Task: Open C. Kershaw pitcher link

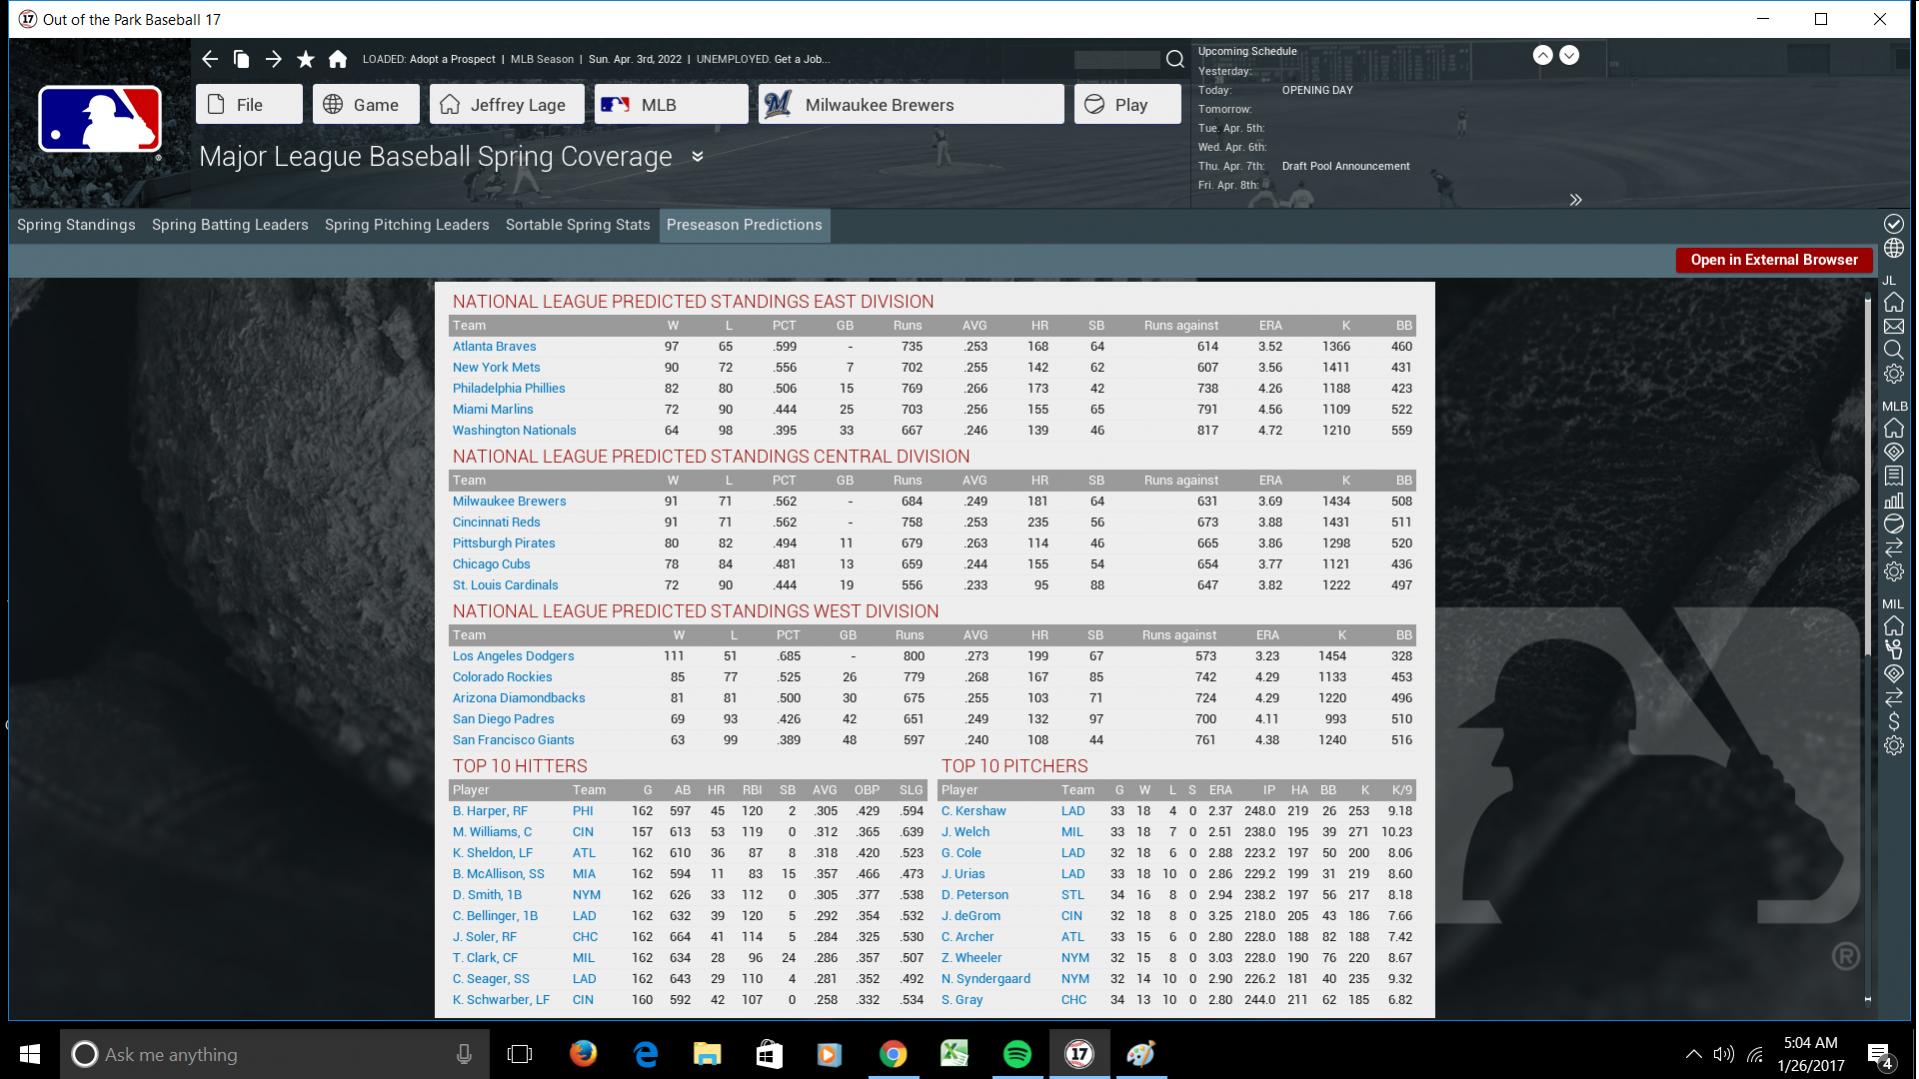Action: click(973, 812)
